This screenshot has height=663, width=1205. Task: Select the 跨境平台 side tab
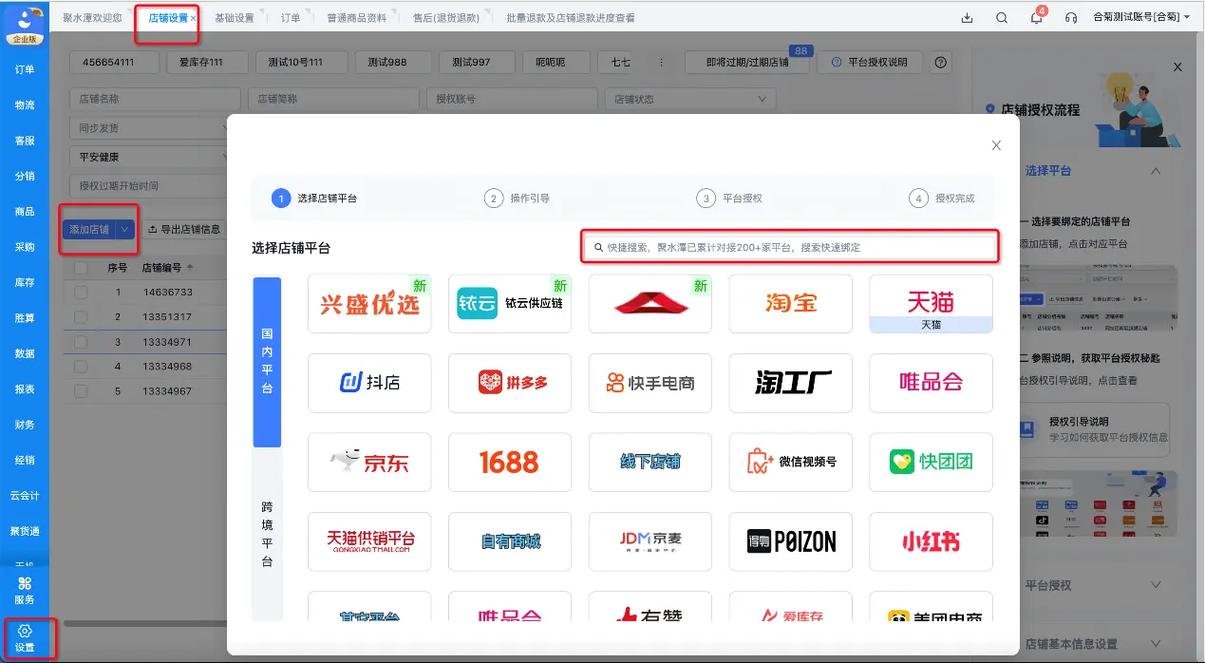coord(267,534)
